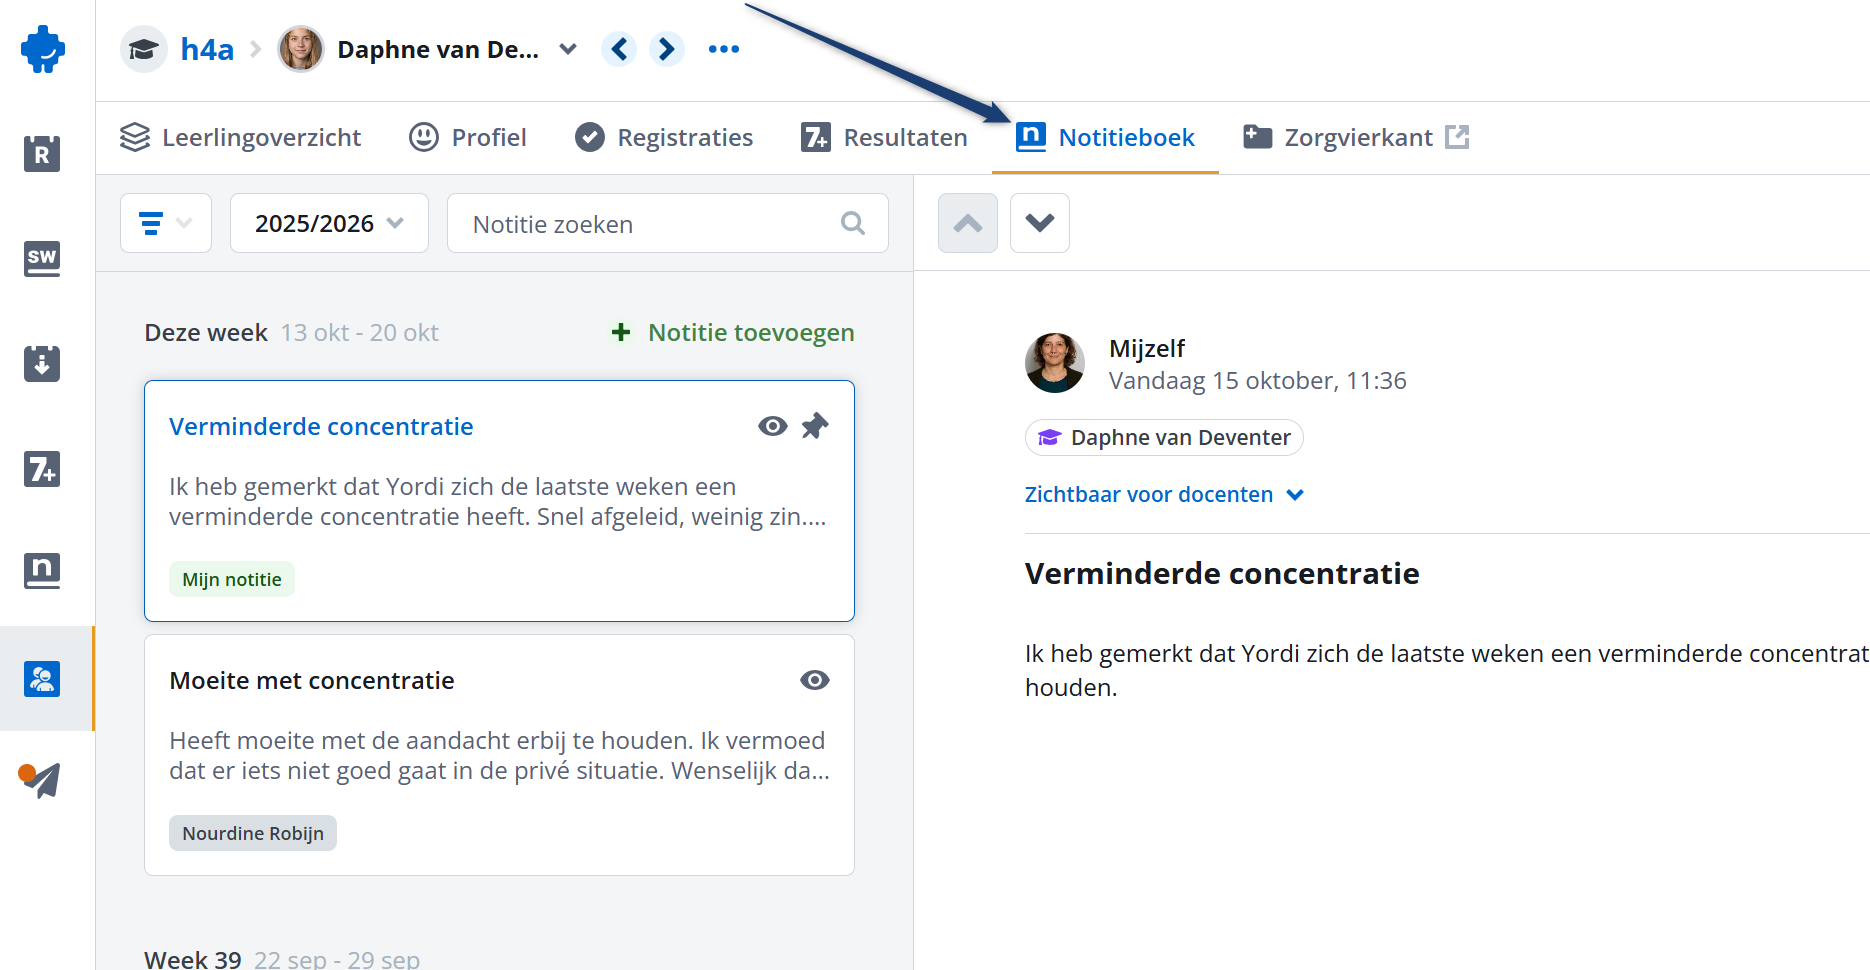Pin the Verminderde concentratie note
The width and height of the screenshot is (1870, 970).
click(x=815, y=426)
